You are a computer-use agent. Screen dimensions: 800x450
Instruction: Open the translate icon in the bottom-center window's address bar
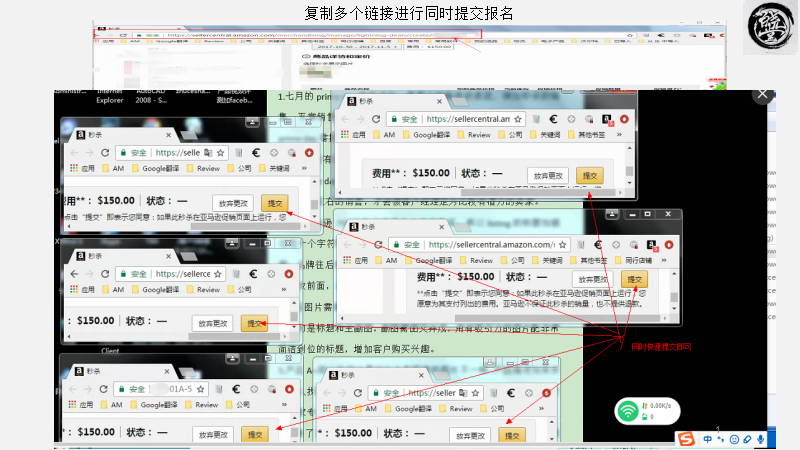point(463,393)
